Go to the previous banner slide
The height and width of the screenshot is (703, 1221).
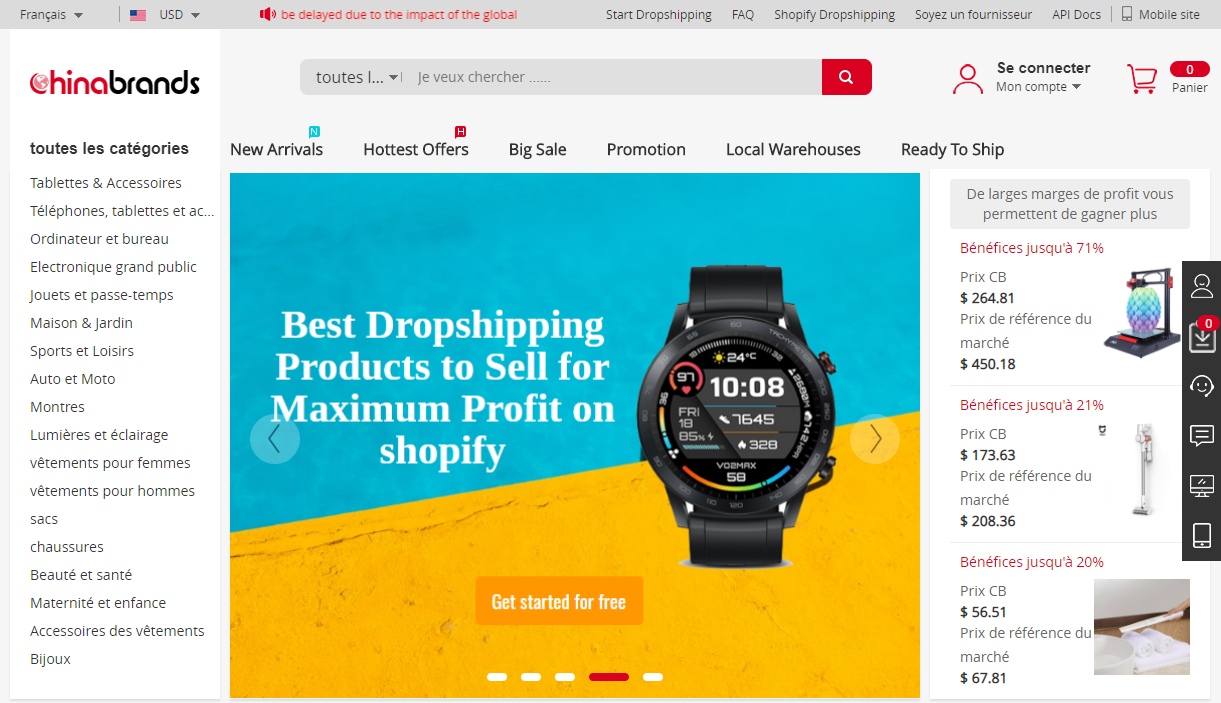pyautogui.click(x=275, y=439)
